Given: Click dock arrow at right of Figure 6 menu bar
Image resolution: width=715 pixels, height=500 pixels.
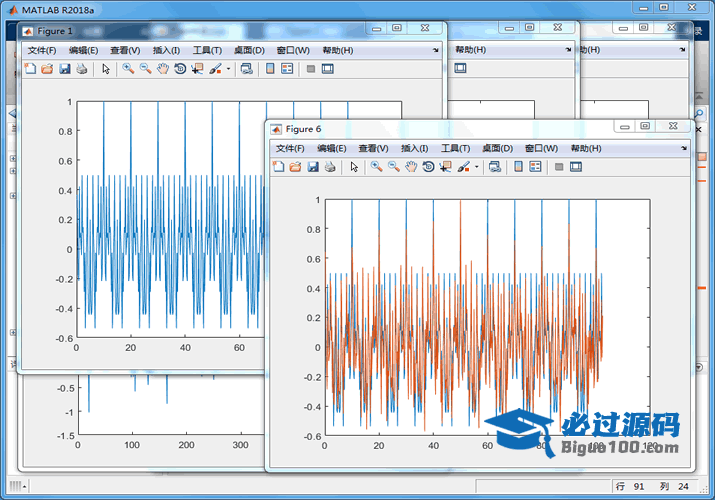Looking at the screenshot, I should point(684,148).
